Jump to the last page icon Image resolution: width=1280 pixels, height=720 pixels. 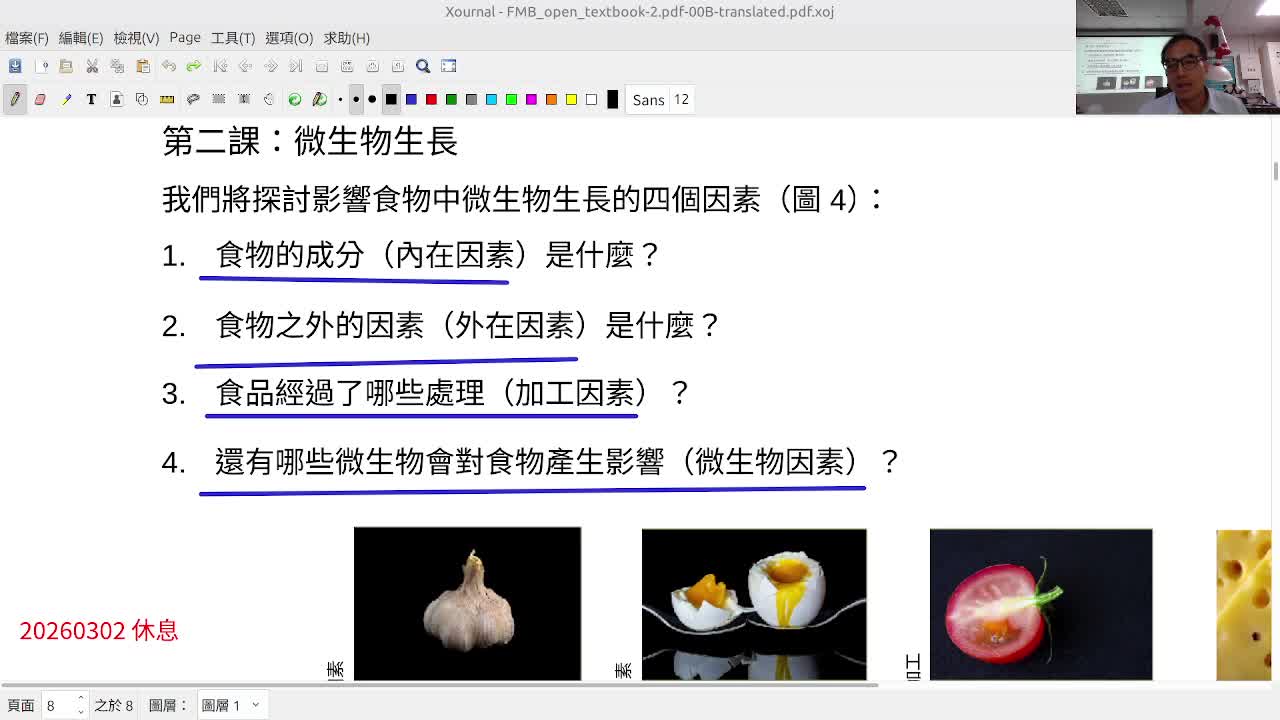(296, 66)
